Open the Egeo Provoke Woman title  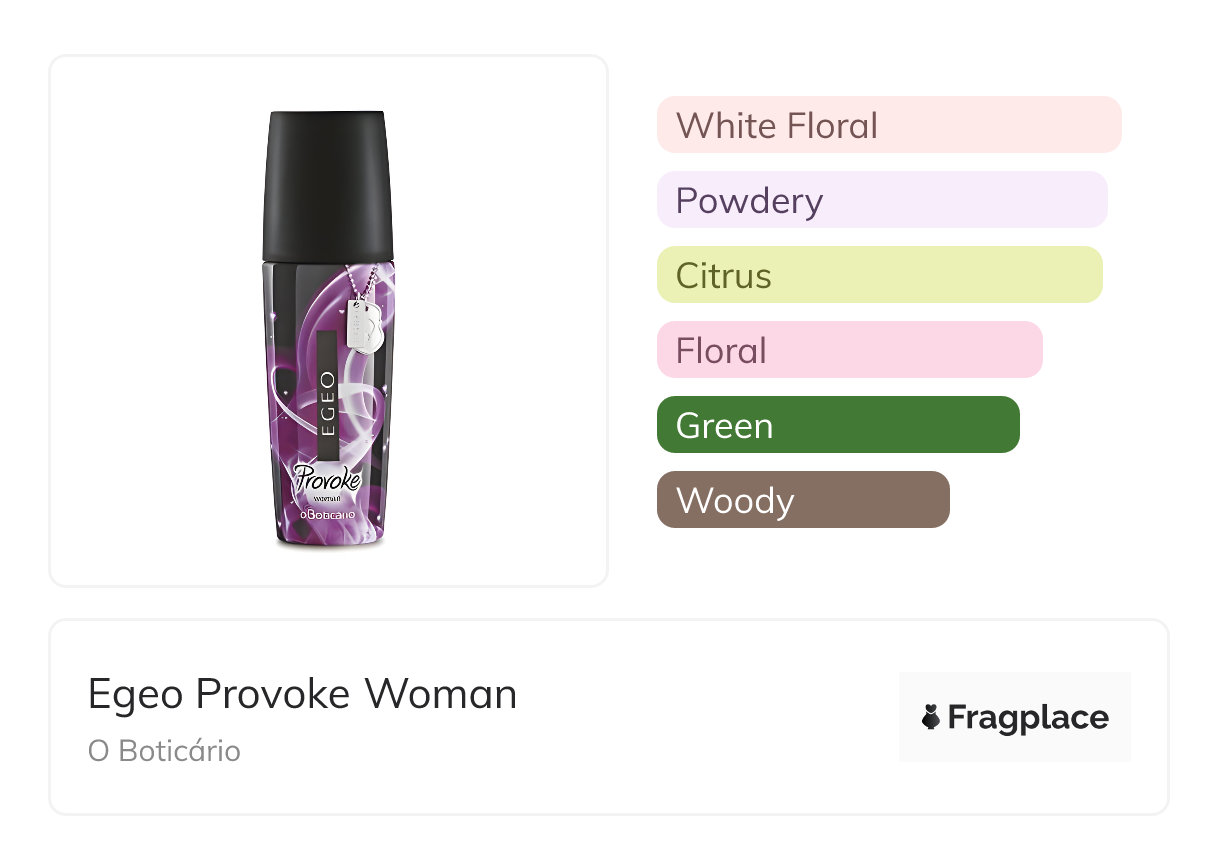[302, 694]
